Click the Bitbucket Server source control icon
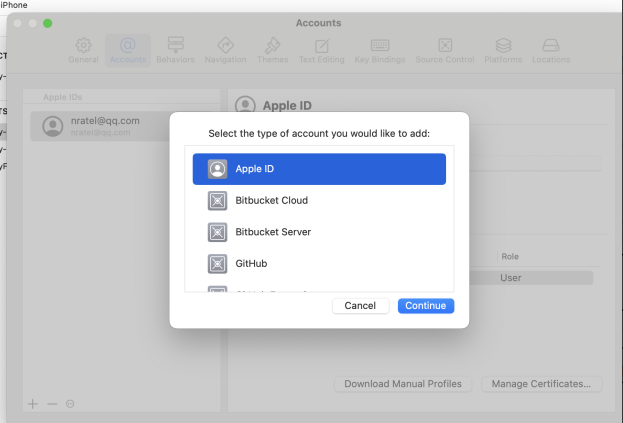623x423 pixels. (x=217, y=232)
